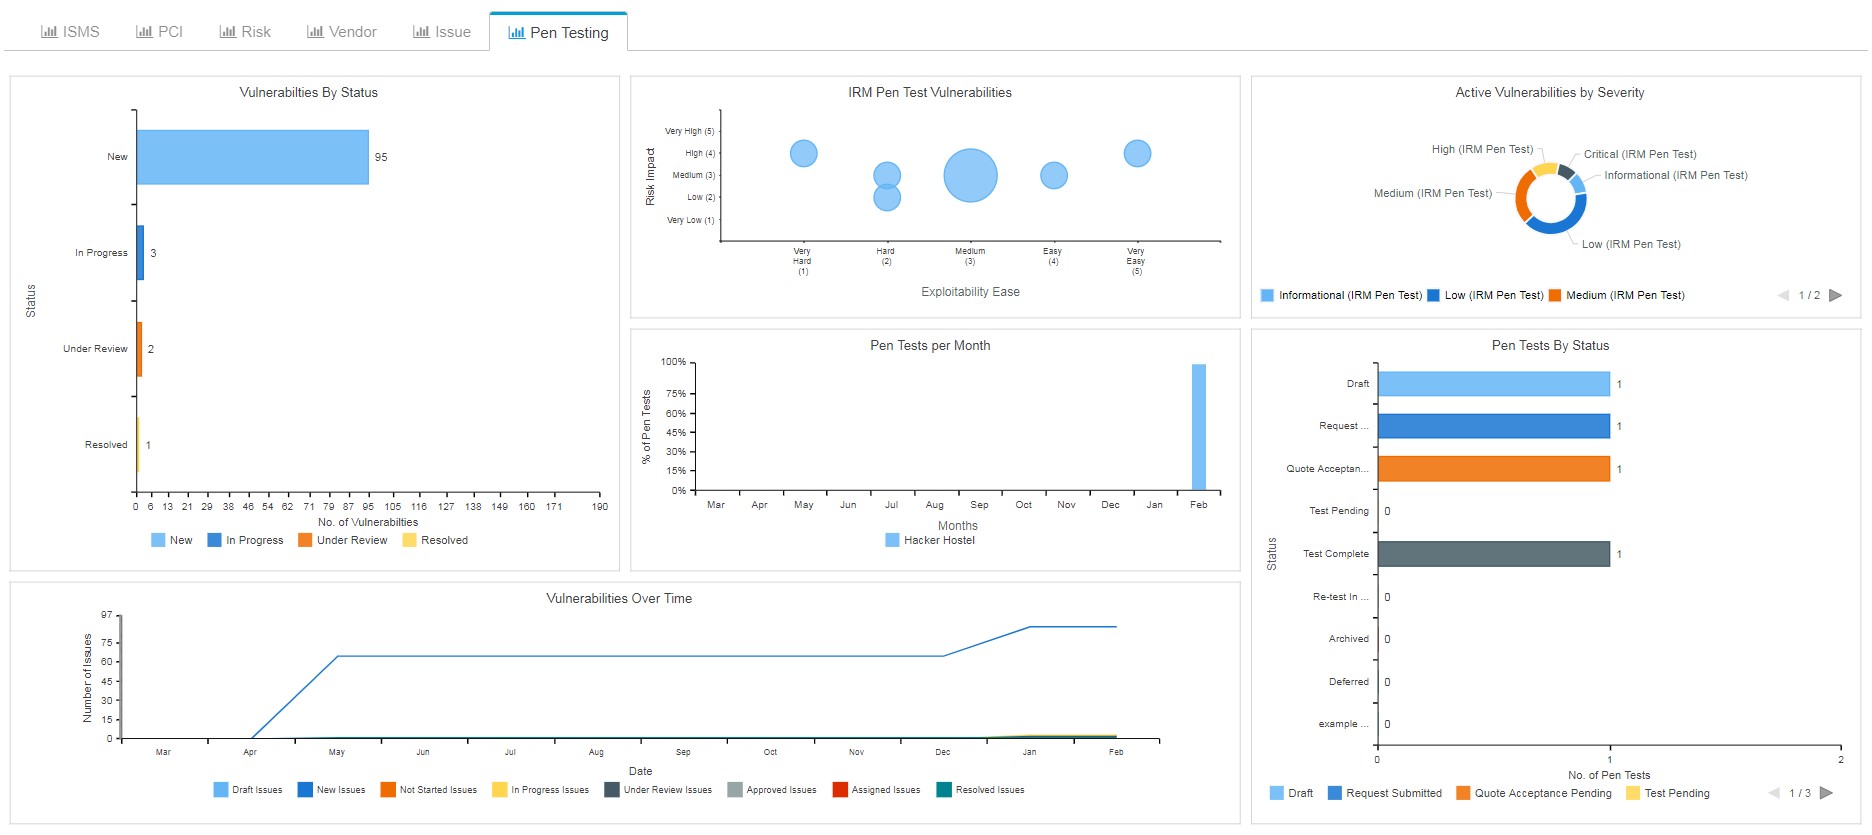Toggle Request Submitted legend item

pyautogui.click(x=1385, y=793)
